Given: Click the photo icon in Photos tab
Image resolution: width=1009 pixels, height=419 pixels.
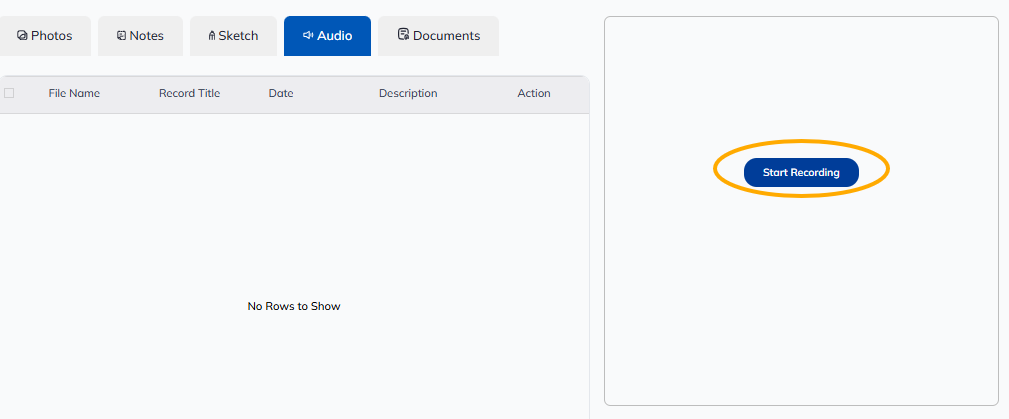Looking at the screenshot, I should 22,36.
